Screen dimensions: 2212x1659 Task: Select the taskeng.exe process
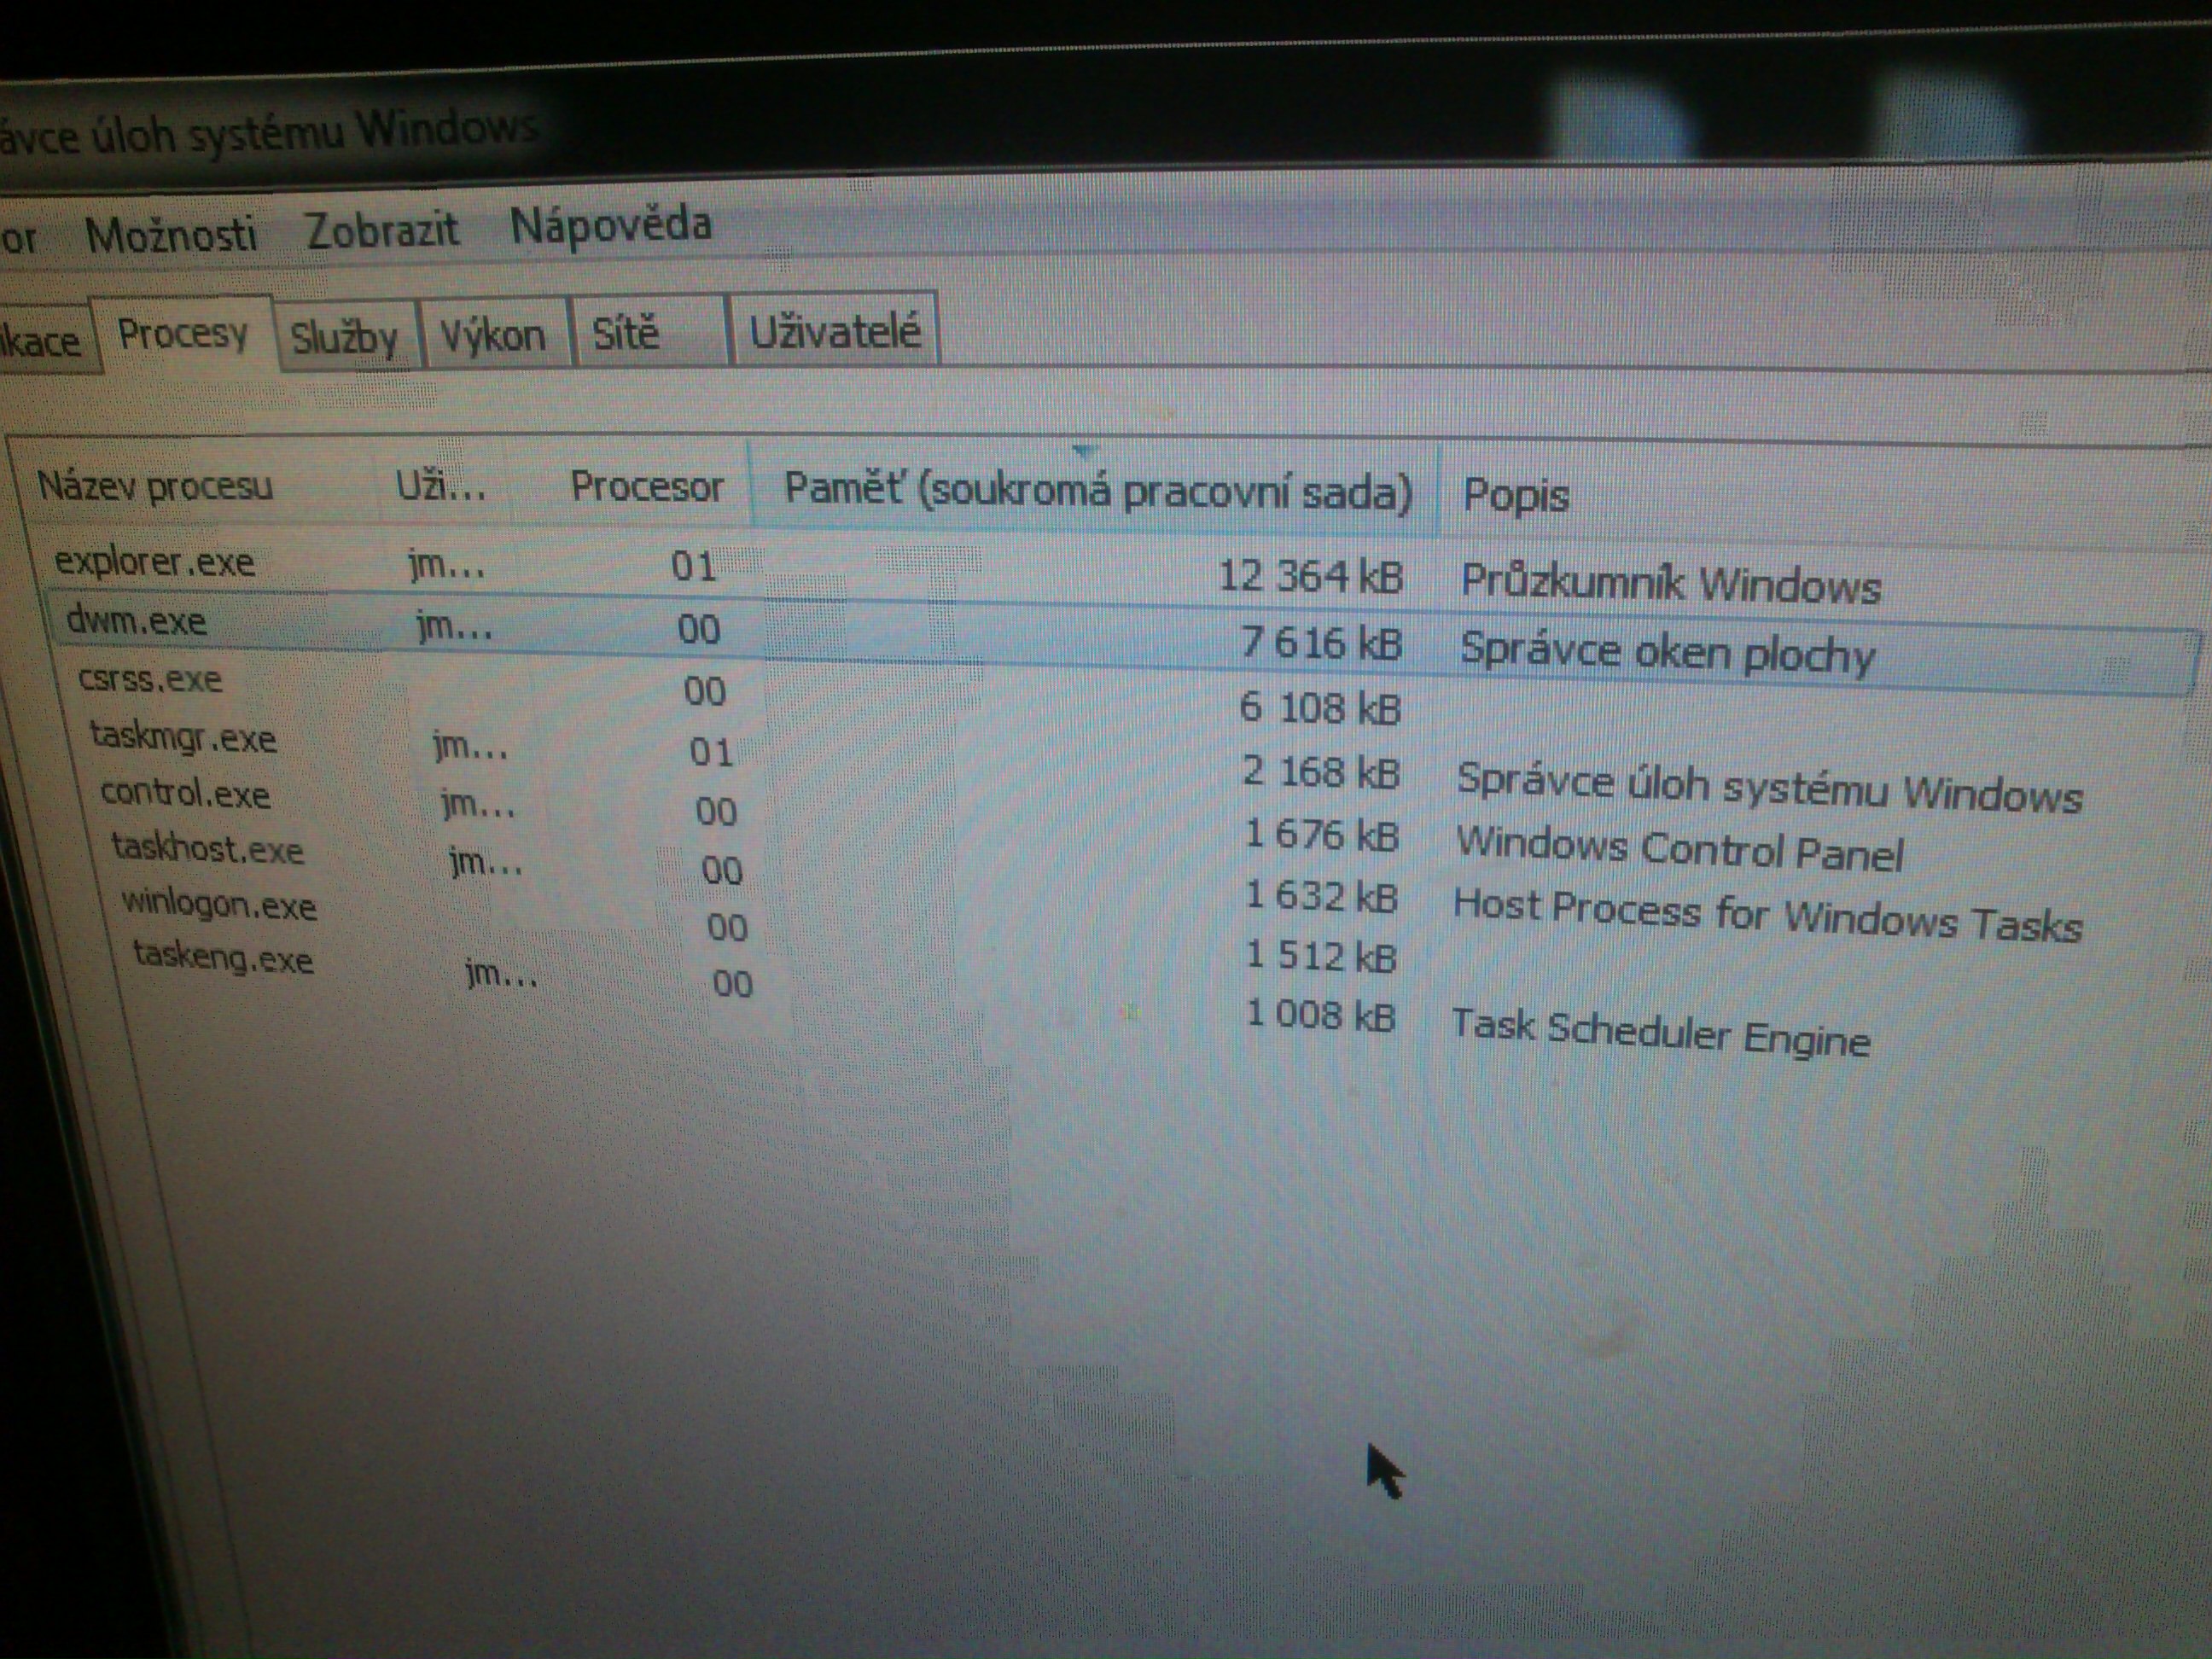(x=223, y=958)
